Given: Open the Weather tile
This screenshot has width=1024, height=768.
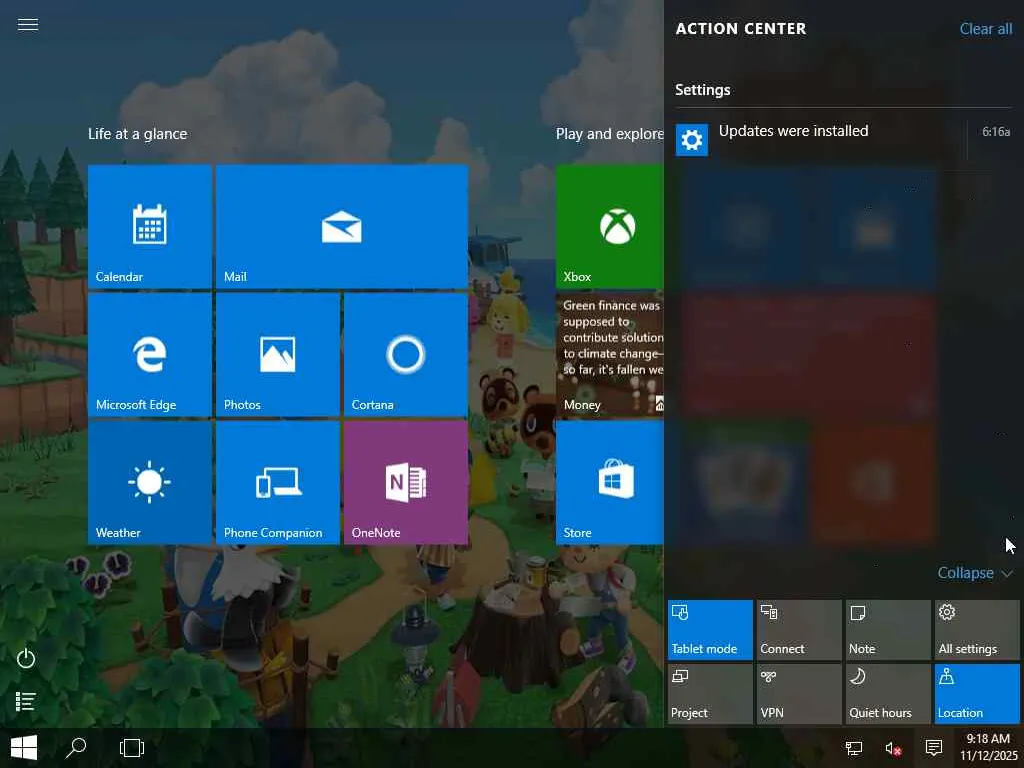Looking at the screenshot, I should pyautogui.click(x=150, y=482).
